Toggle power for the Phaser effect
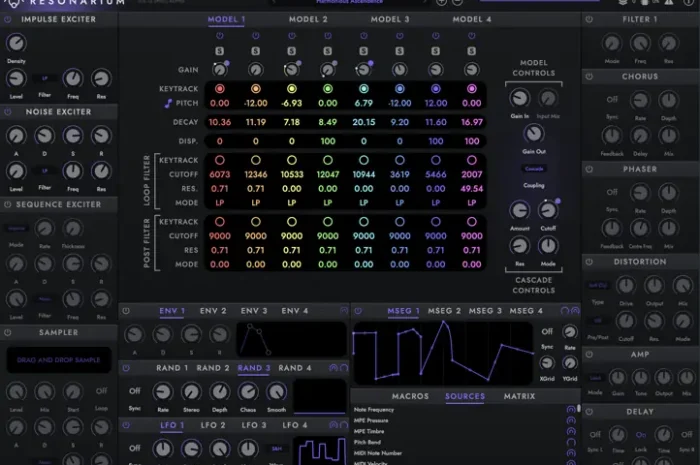The image size is (700, 465). pyautogui.click(x=589, y=169)
